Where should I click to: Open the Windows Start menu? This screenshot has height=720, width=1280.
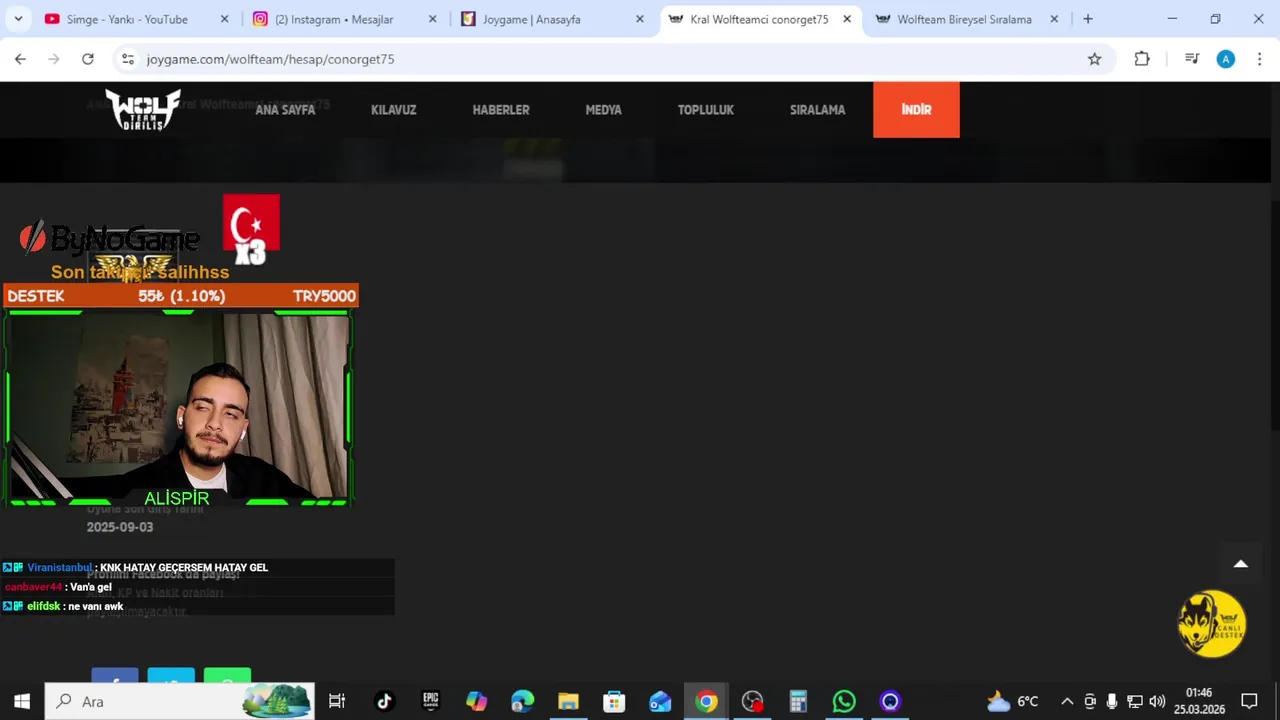[x=22, y=701]
